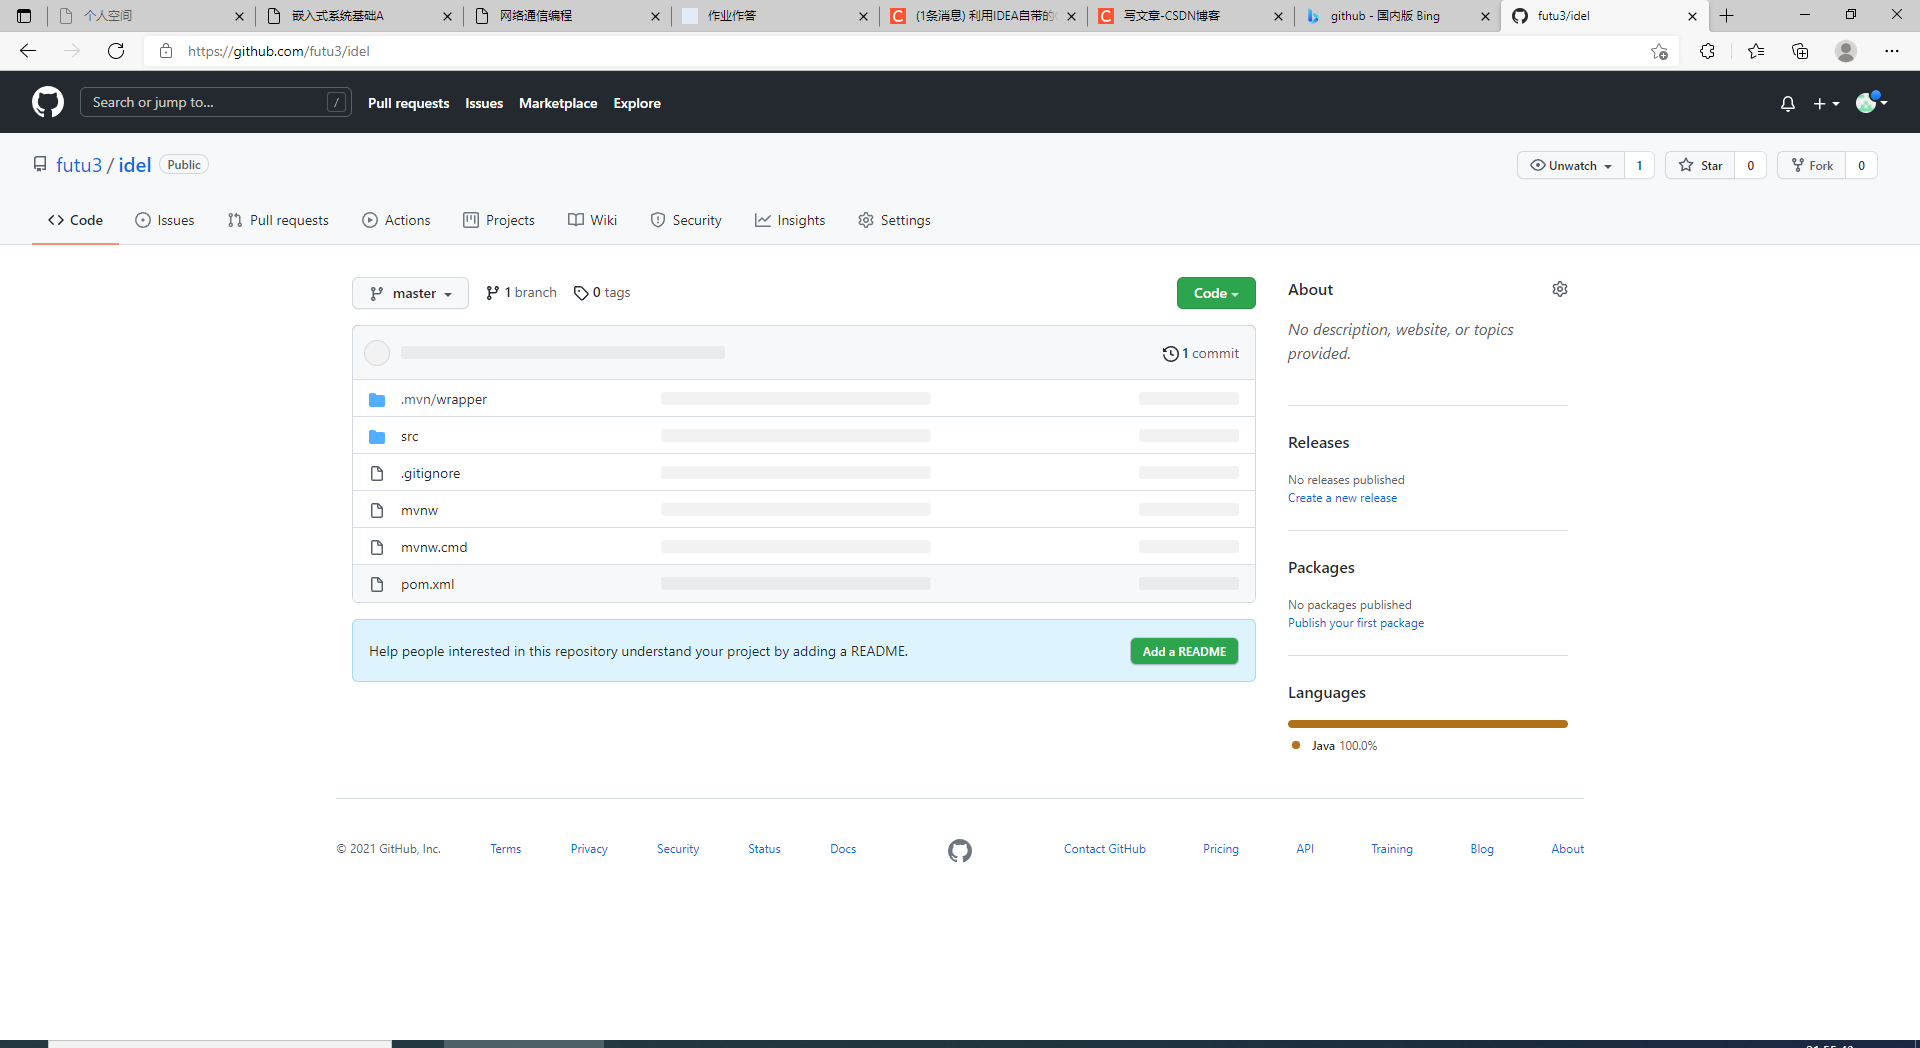The width and height of the screenshot is (1920, 1048).
Task: Fork the repository
Action: click(x=1811, y=165)
